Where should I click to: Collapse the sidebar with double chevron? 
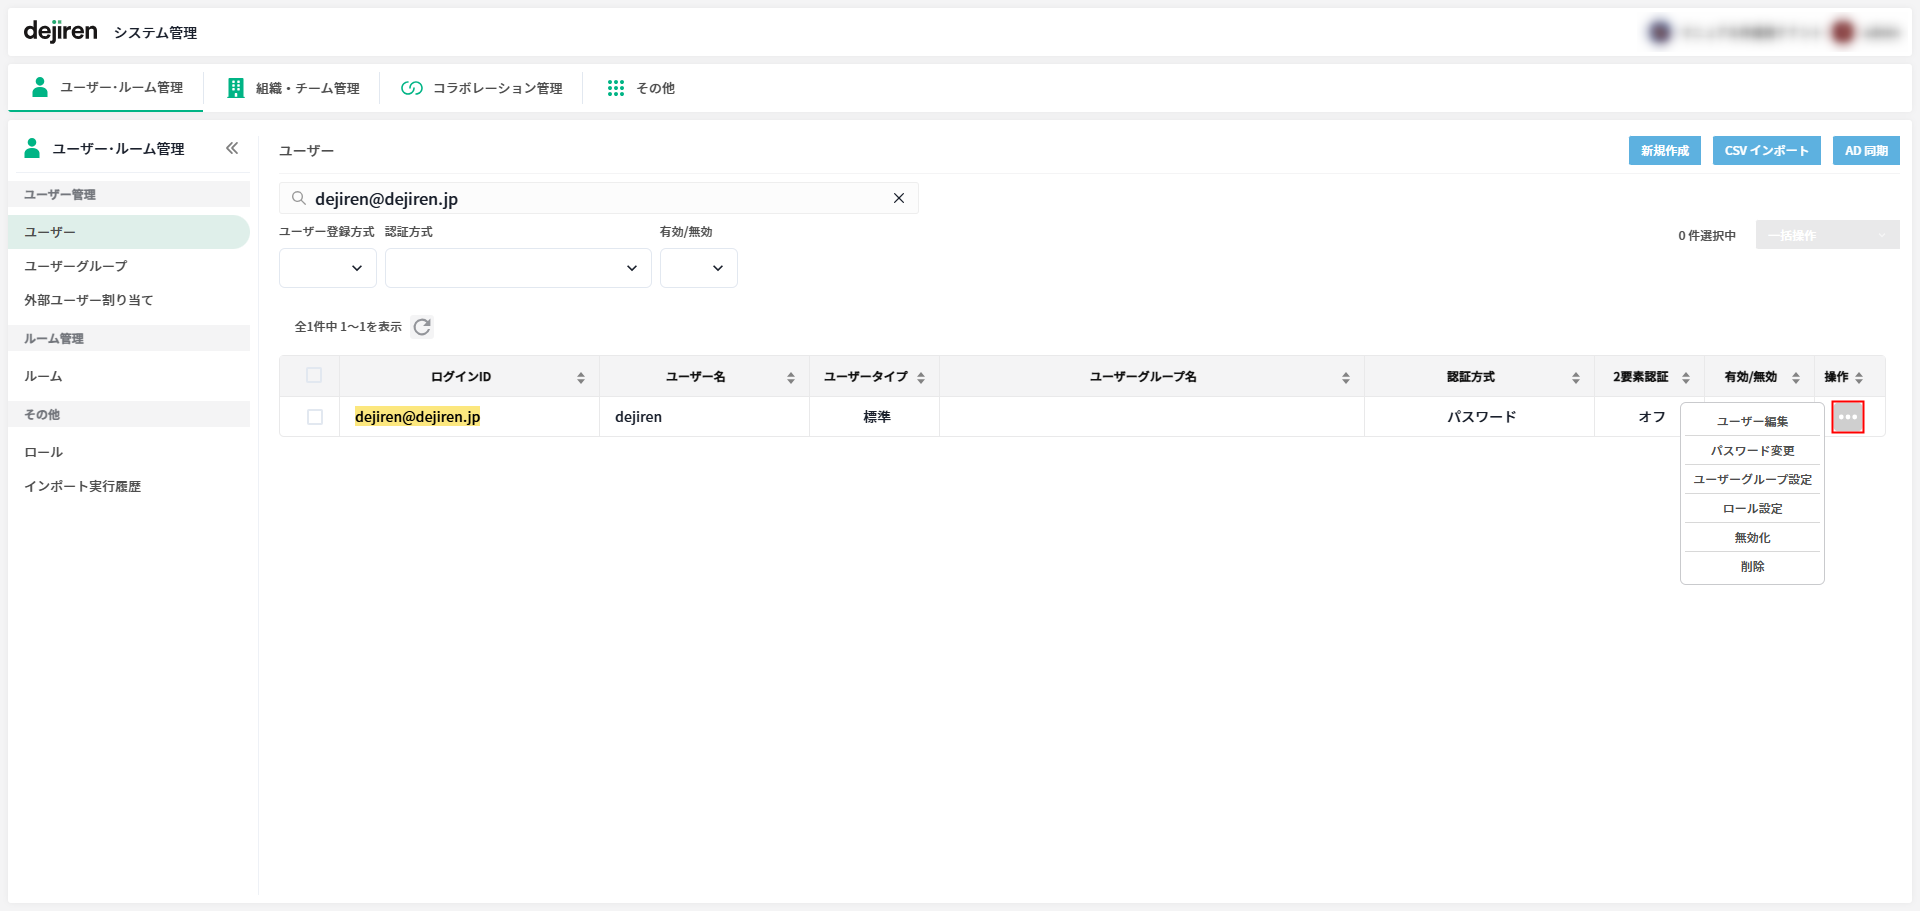pyautogui.click(x=232, y=148)
